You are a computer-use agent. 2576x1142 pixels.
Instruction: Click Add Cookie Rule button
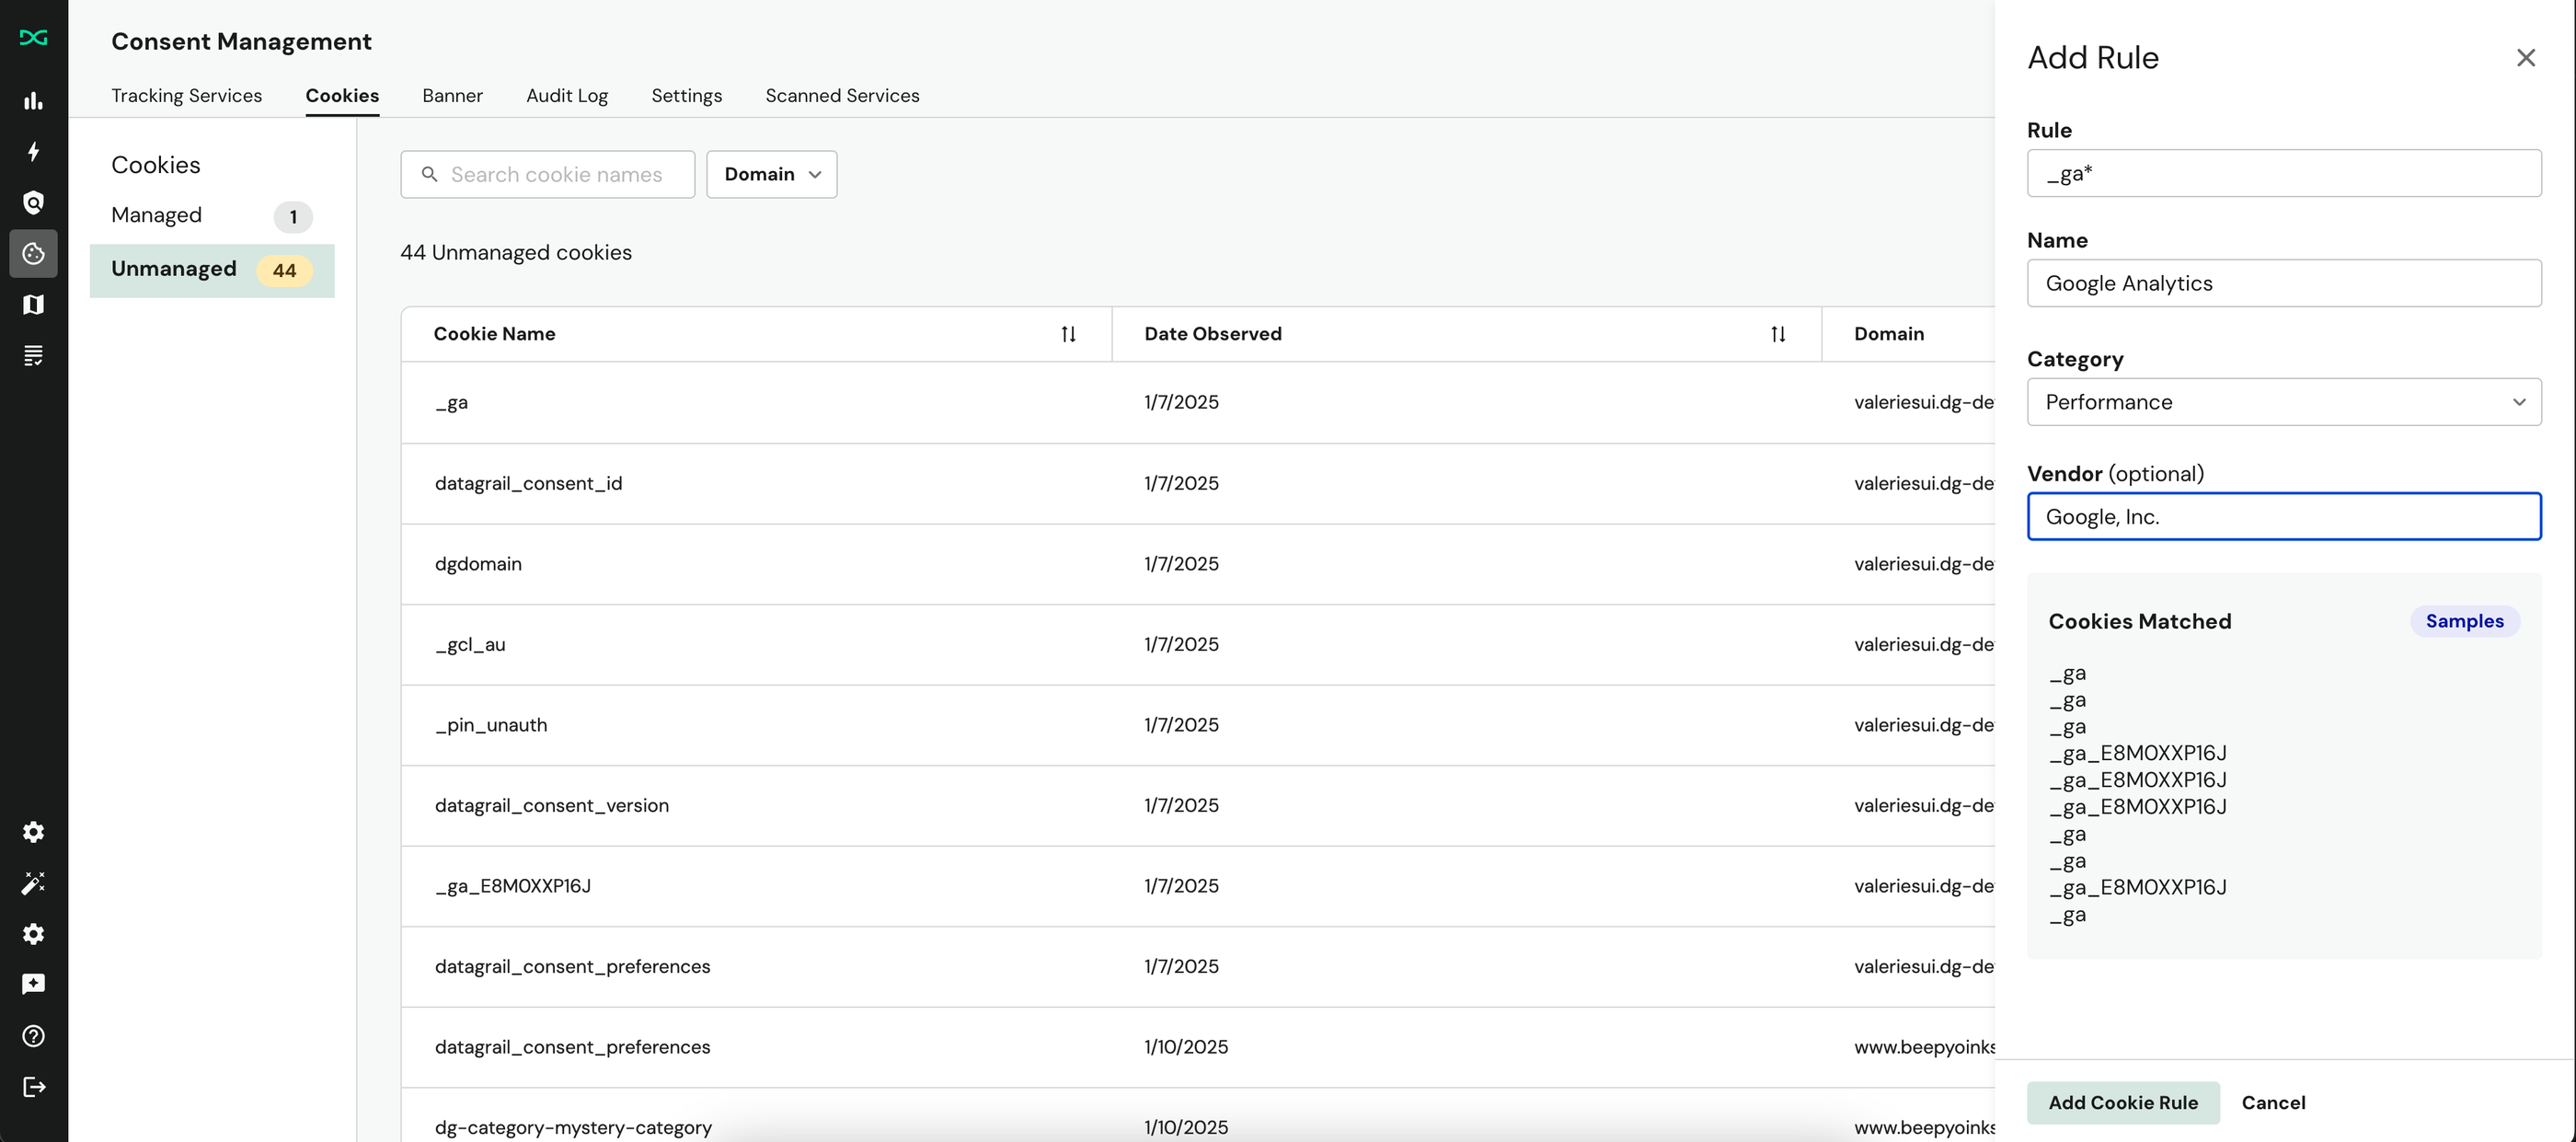point(2122,1102)
